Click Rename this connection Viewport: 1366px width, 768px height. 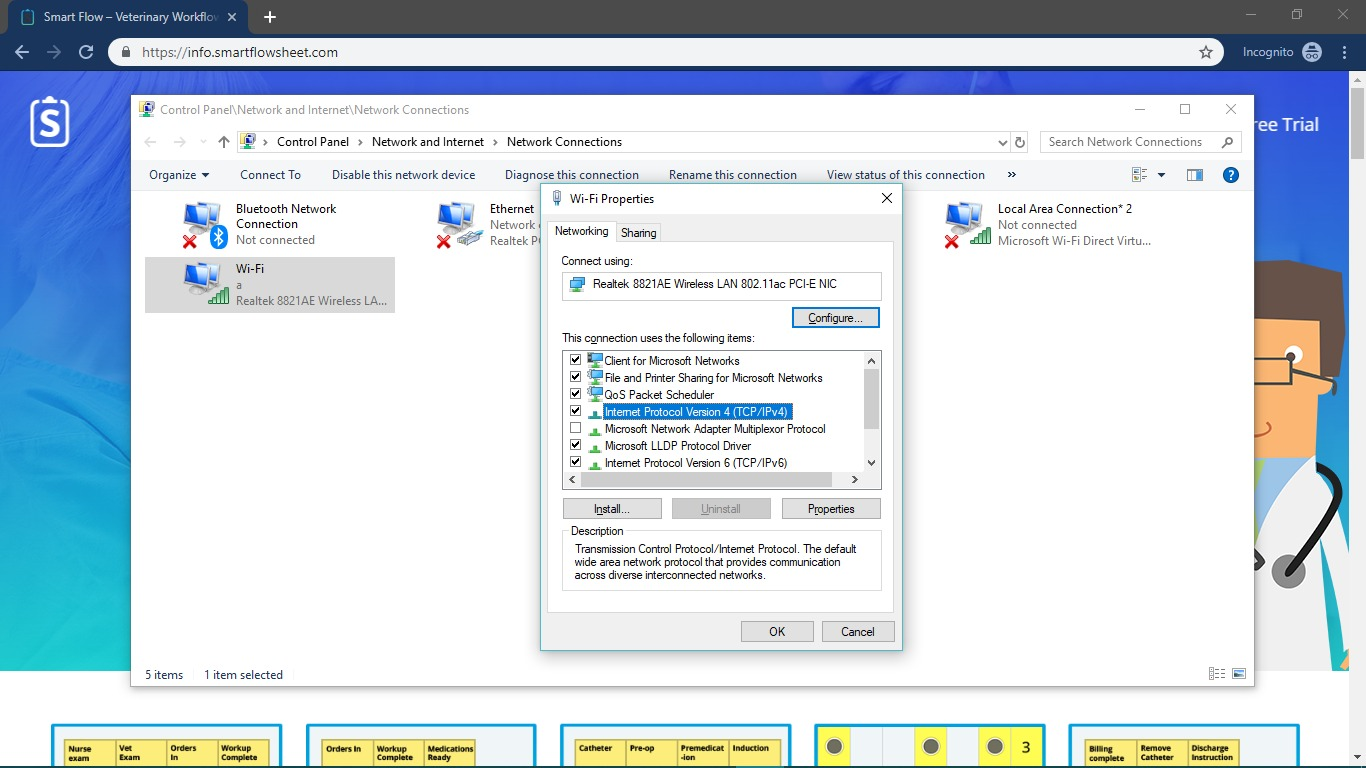733,175
